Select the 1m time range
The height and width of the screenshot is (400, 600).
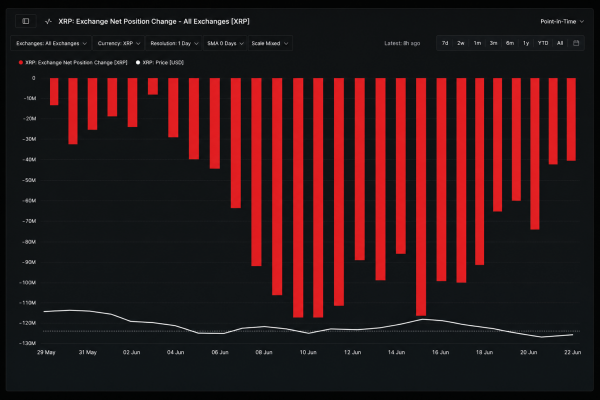tap(477, 43)
